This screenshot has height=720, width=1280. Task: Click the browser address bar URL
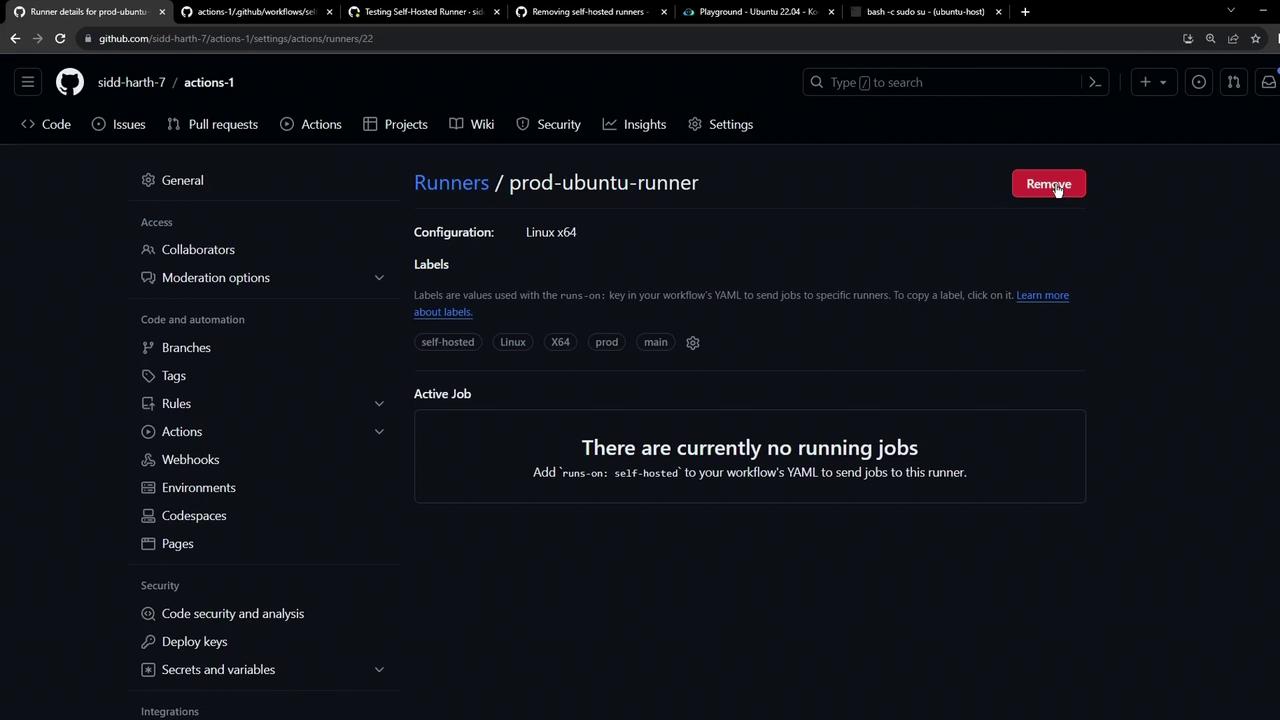point(236,38)
